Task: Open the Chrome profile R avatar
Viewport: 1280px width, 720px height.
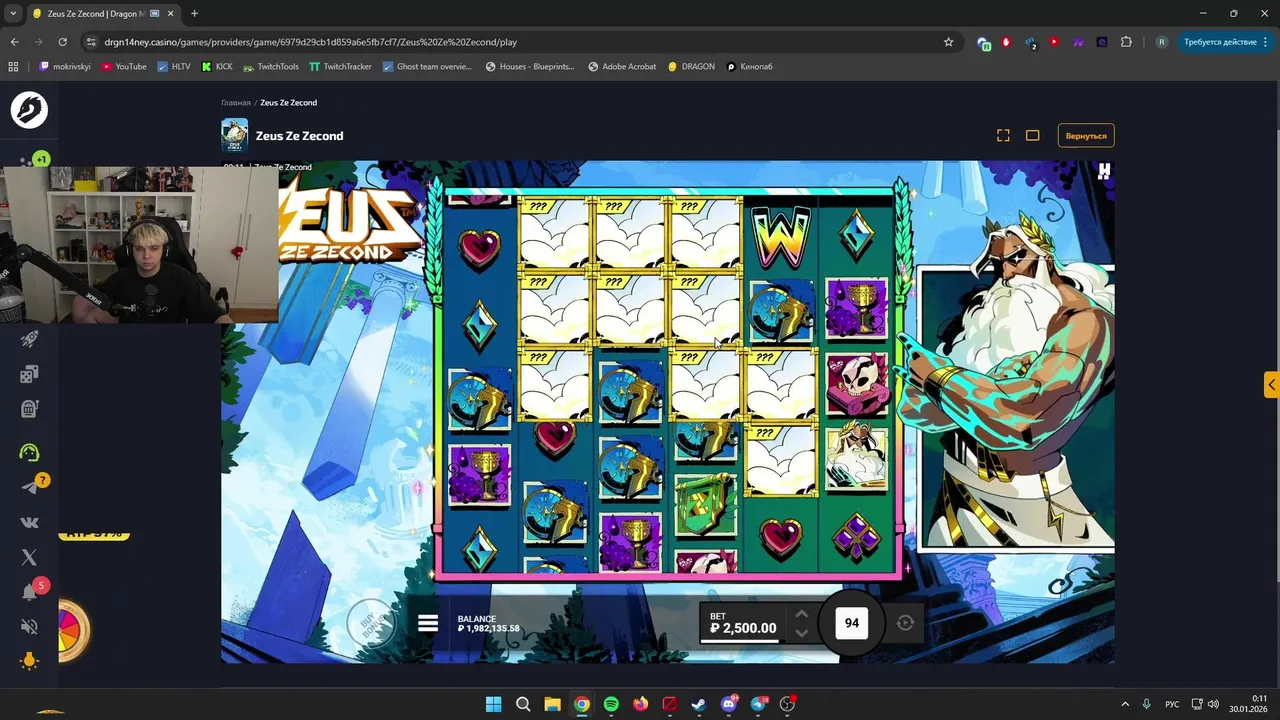Action: [1161, 42]
